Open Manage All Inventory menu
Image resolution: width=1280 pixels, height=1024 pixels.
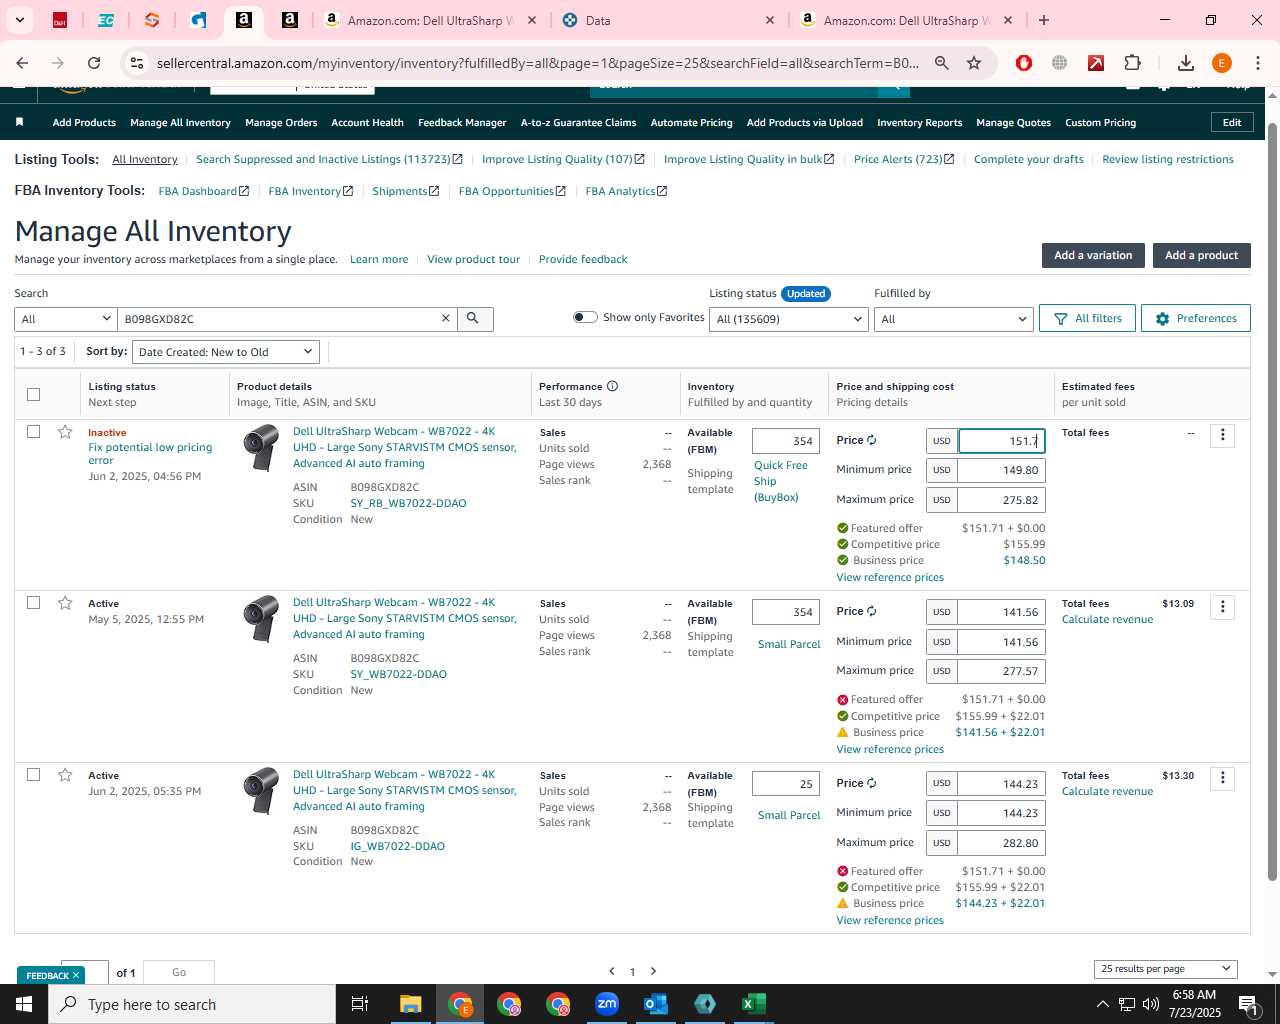180,122
